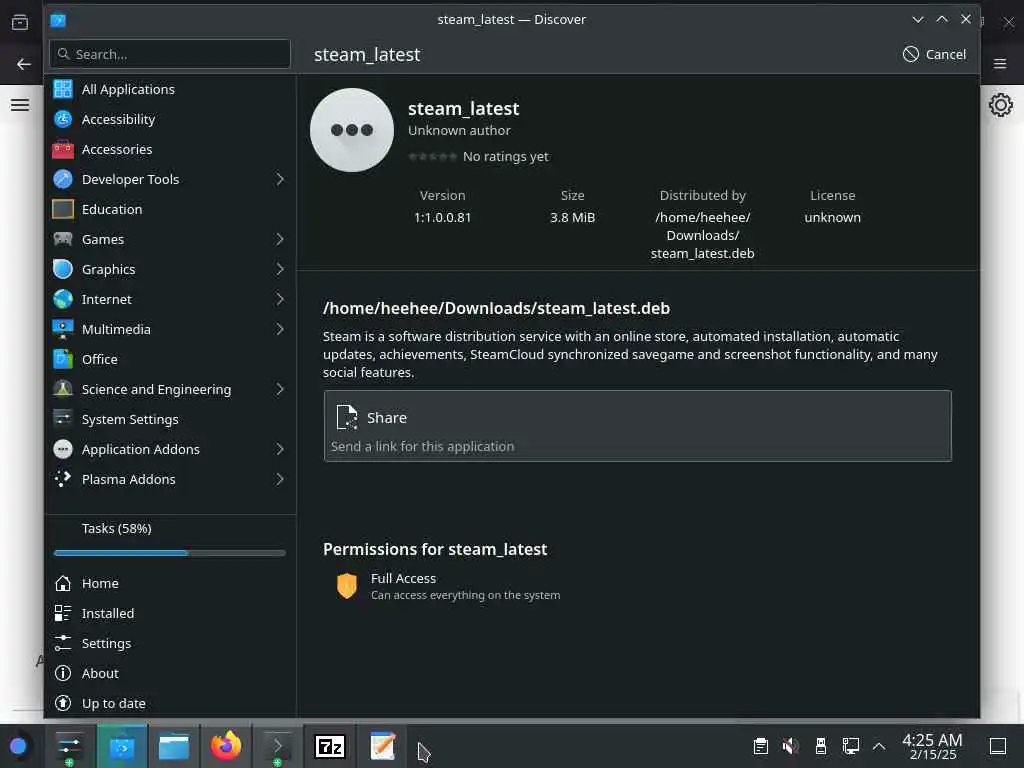The height and width of the screenshot is (768, 1024).
Task: Click the Search field in Discover
Action: pos(170,54)
